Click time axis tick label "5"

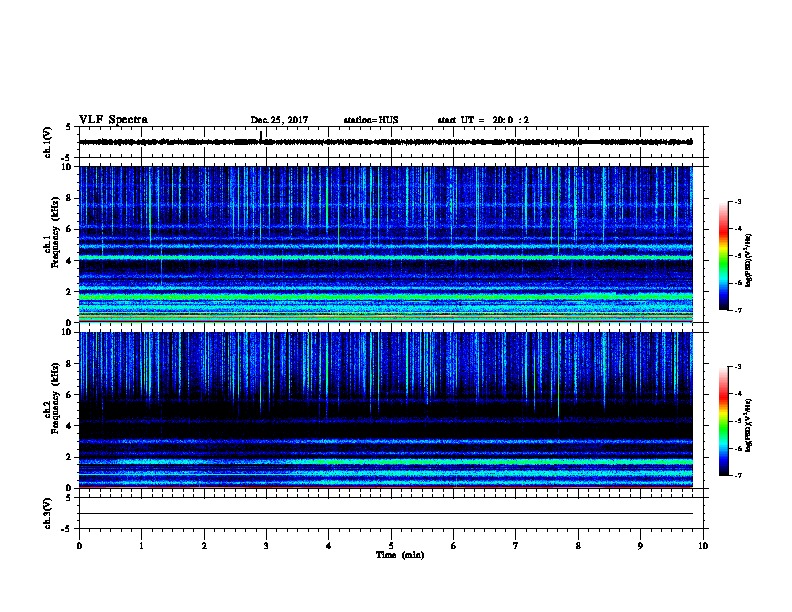click(391, 546)
